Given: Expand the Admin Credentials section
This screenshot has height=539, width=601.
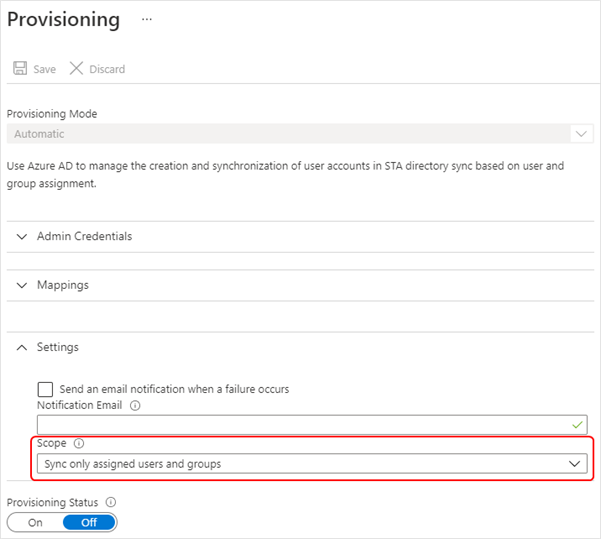Looking at the screenshot, I should (84, 236).
